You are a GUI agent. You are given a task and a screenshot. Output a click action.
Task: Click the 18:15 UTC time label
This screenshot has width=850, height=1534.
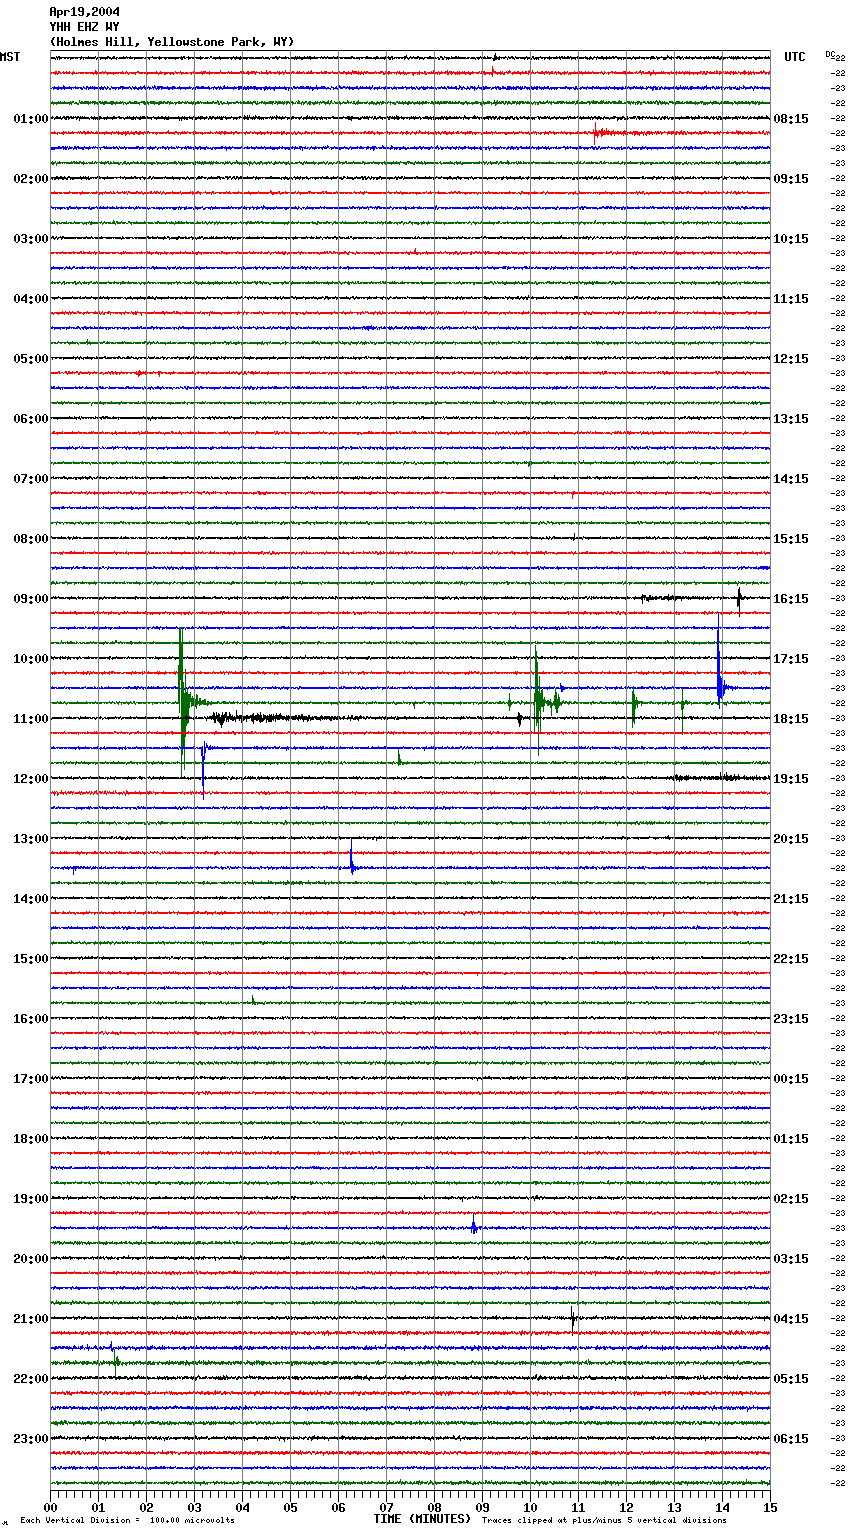[791, 719]
